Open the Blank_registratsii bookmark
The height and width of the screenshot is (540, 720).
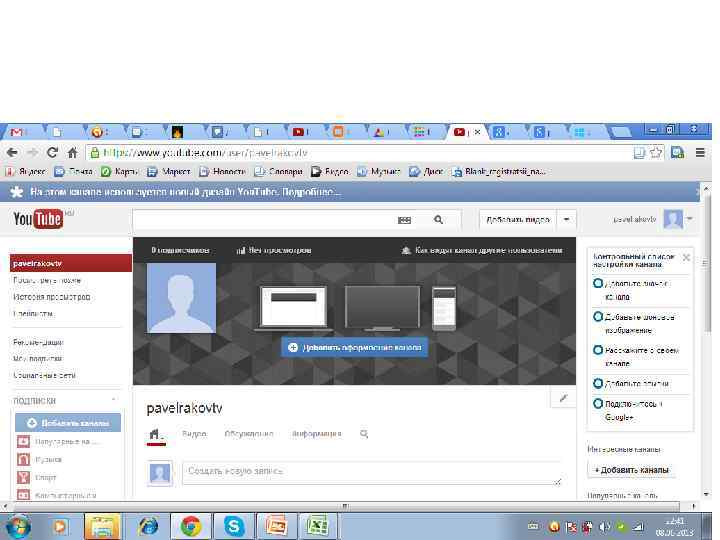coord(499,172)
